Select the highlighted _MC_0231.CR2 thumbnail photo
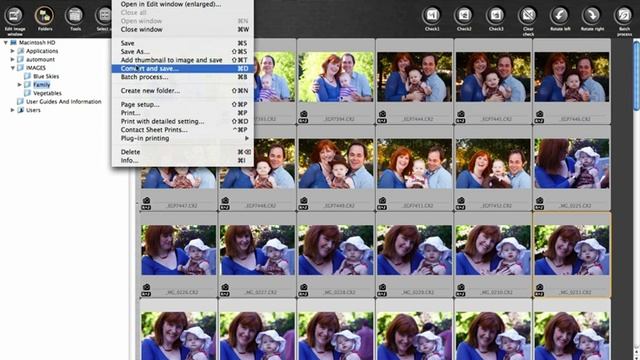This screenshot has height=360, width=640. point(572,250)
